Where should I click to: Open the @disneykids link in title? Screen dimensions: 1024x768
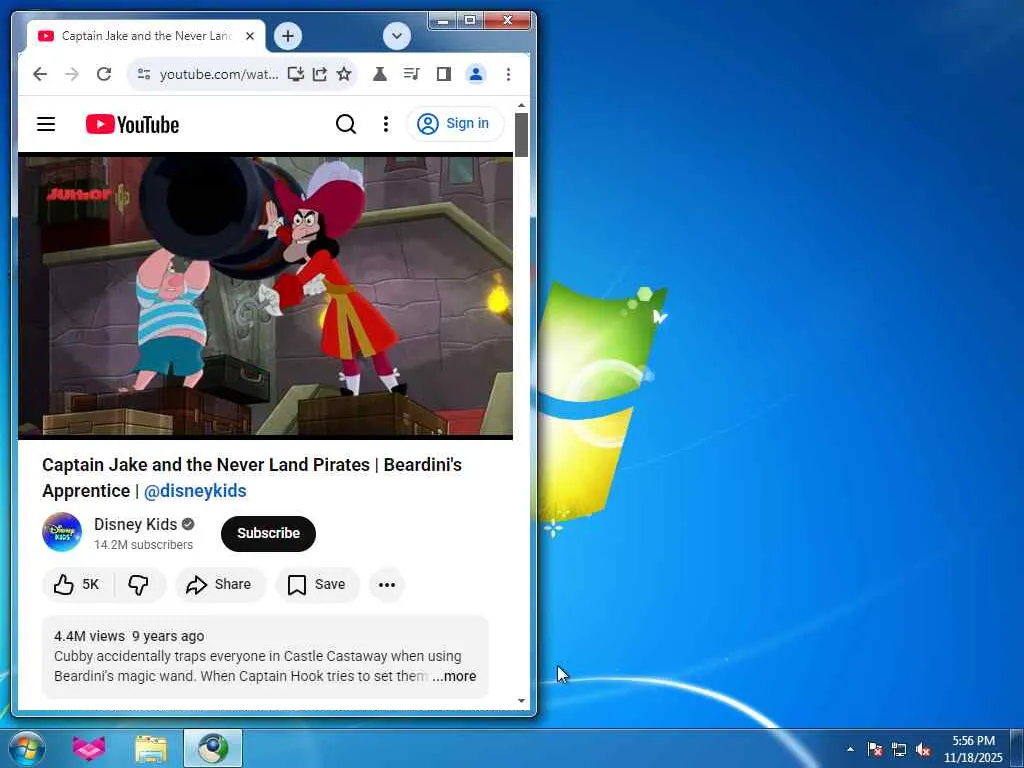click(x=195, y=491)
